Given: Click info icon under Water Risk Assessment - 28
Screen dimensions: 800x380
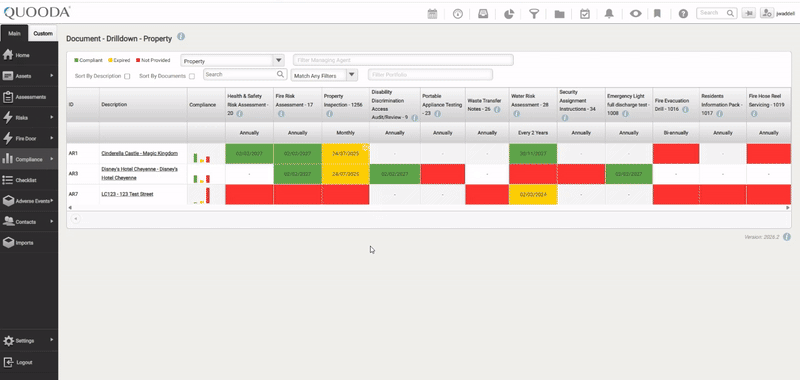Looking at the screenshot, I should tap(516, 114).
